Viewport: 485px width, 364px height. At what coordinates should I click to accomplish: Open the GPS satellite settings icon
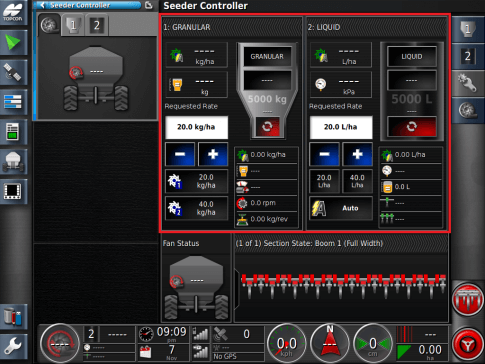coord(14,72)
